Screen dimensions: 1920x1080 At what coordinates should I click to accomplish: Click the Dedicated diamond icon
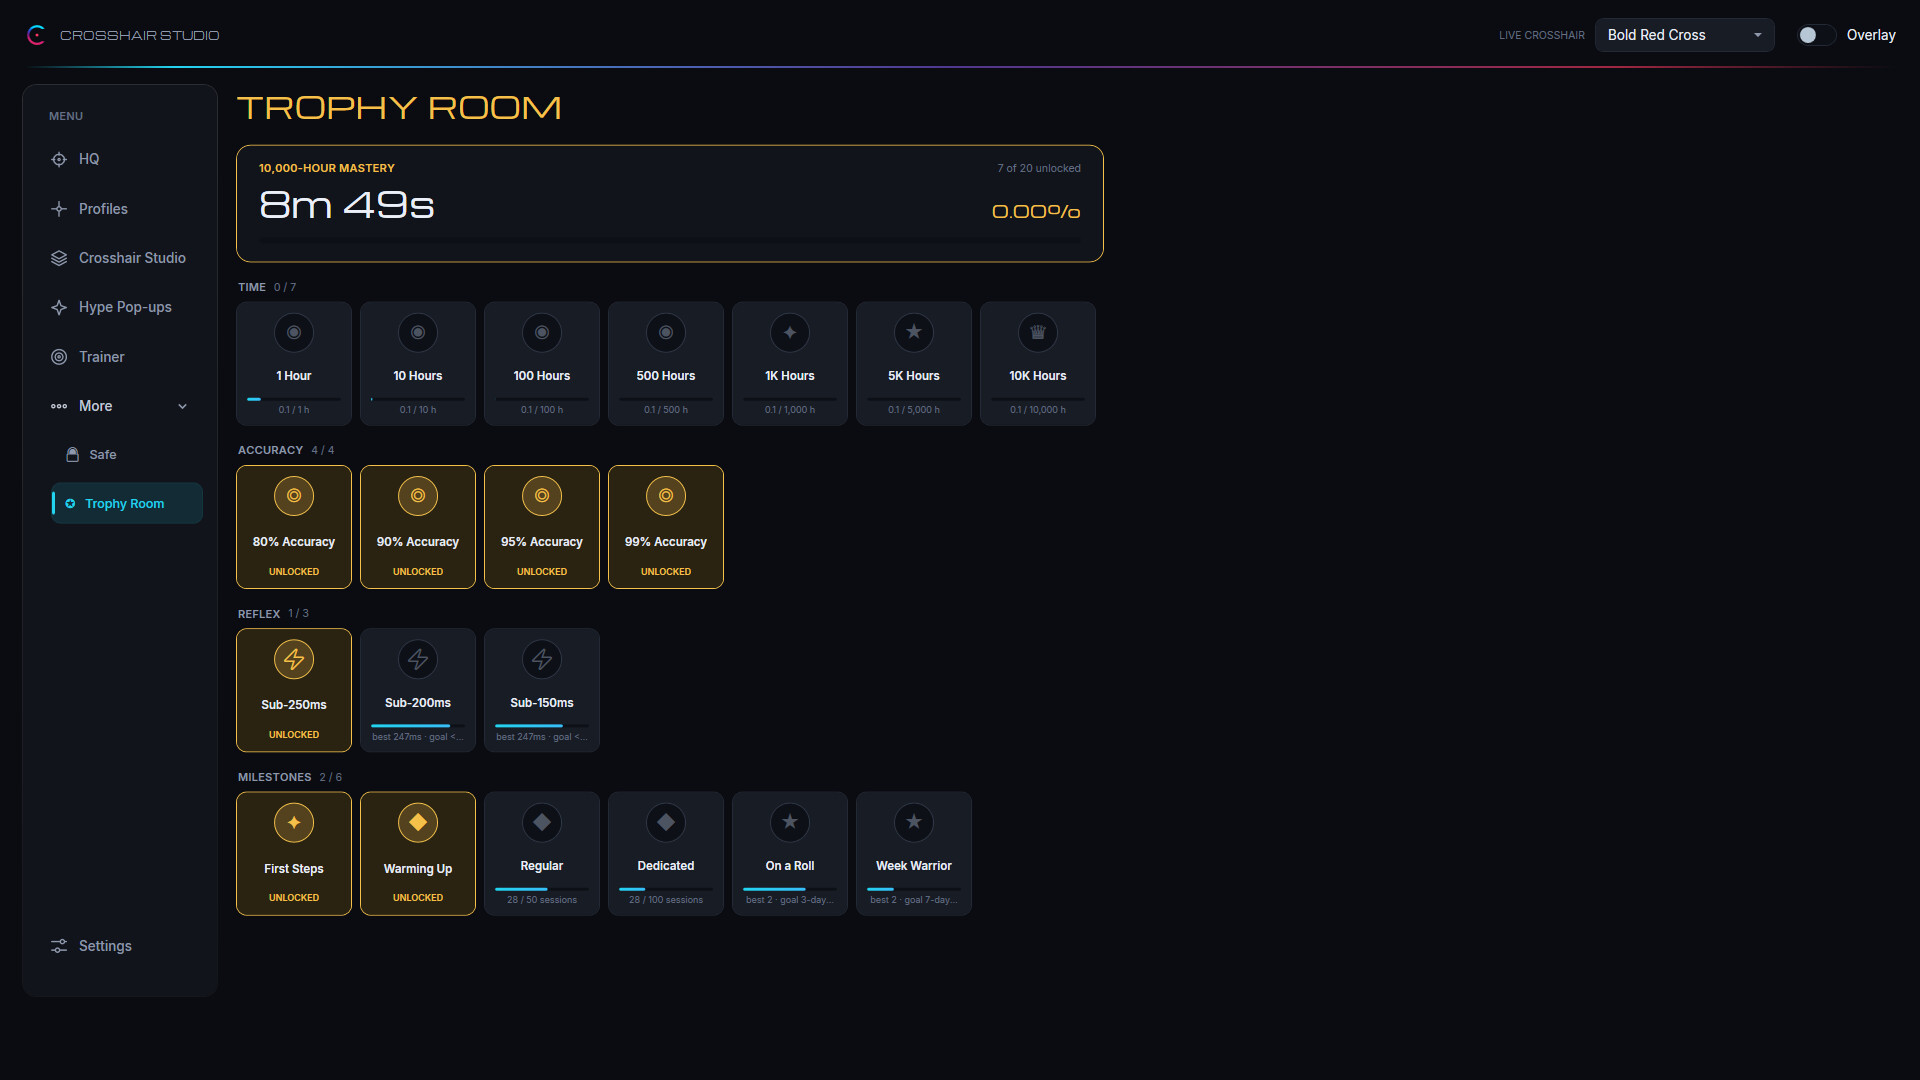pyautogui.click(x=666, y=823)
